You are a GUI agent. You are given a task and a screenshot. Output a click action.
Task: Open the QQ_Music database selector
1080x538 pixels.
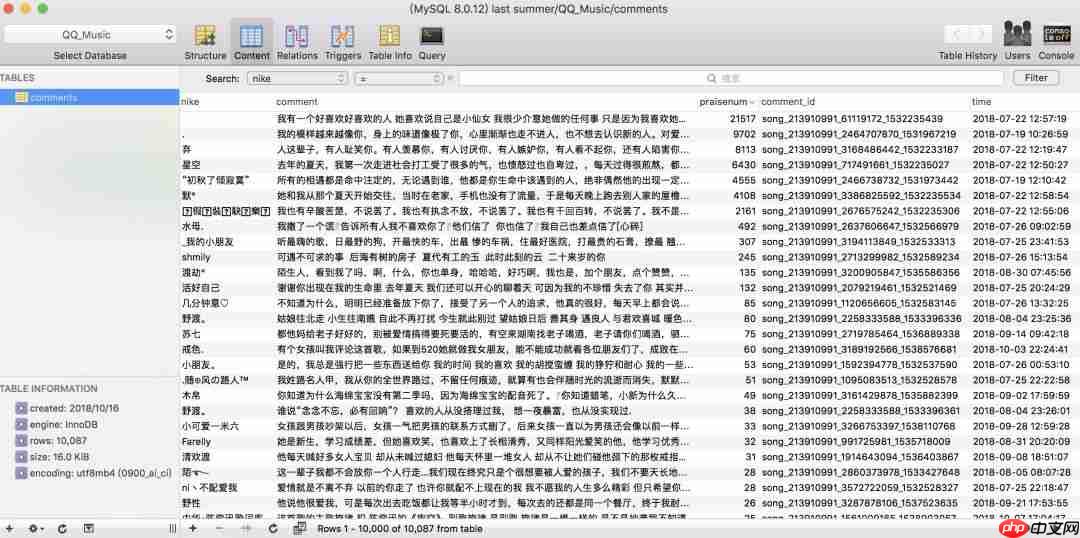(90, 34)
